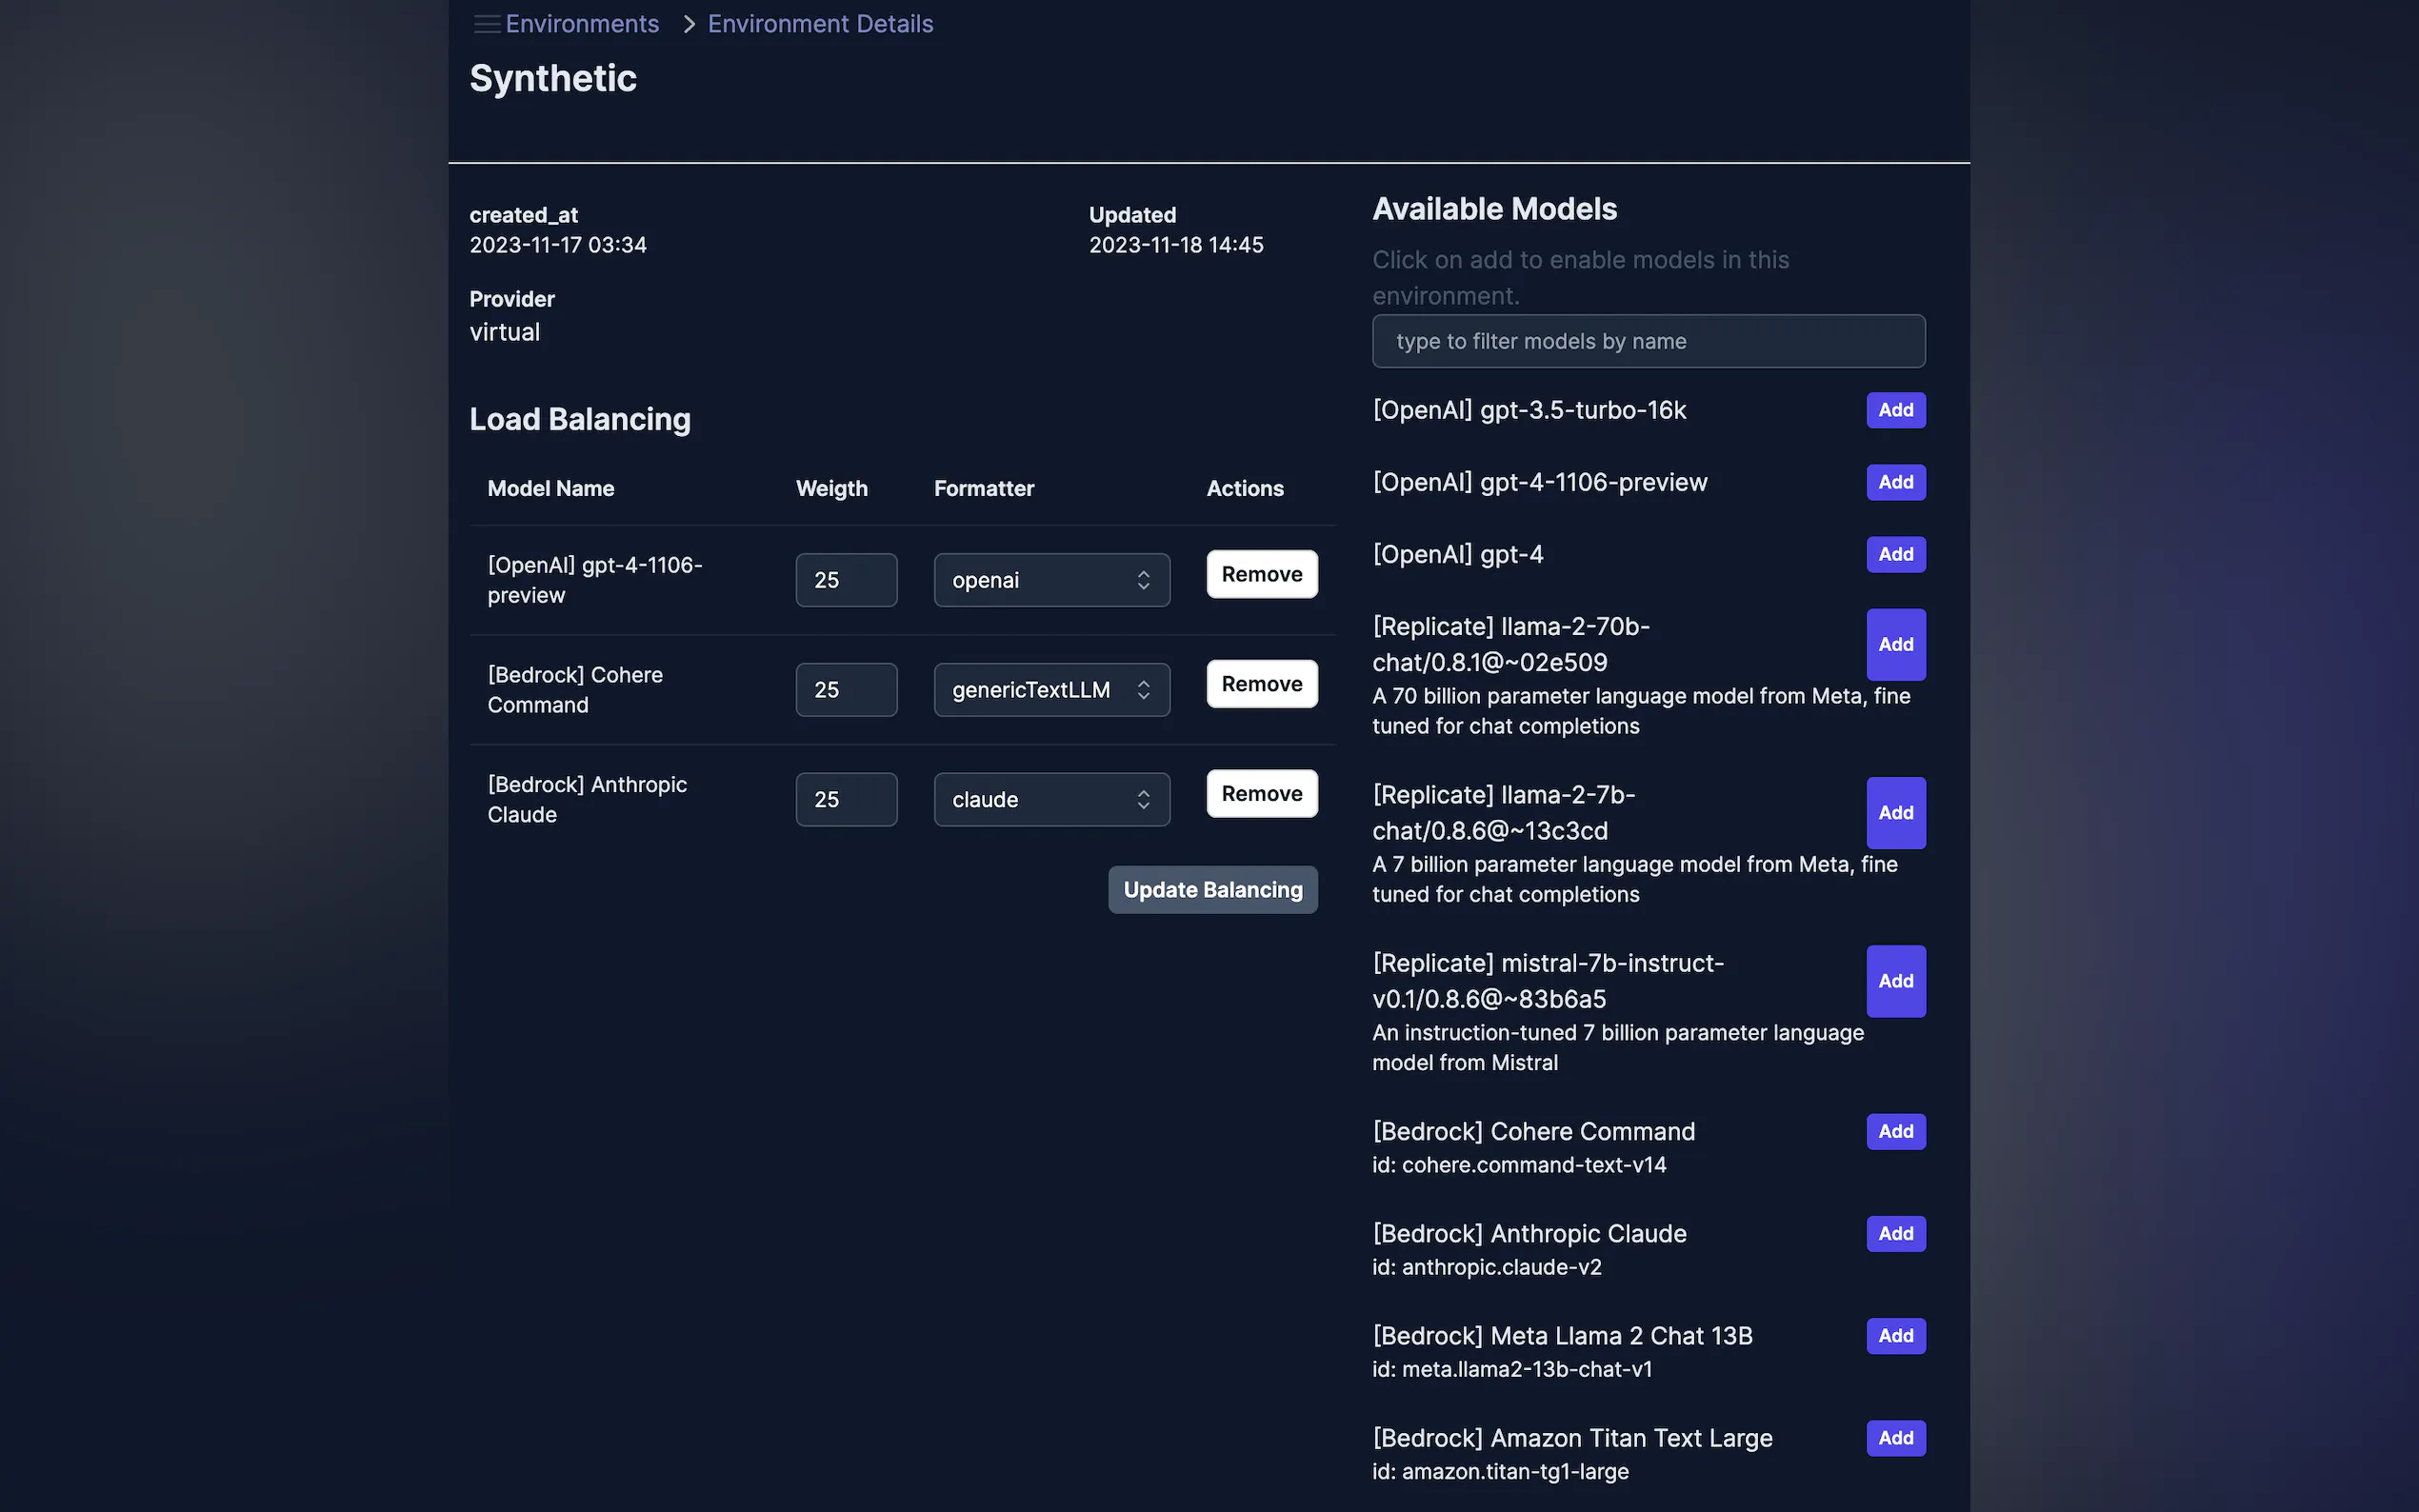Open the openai formatter dropdown

1051,579
